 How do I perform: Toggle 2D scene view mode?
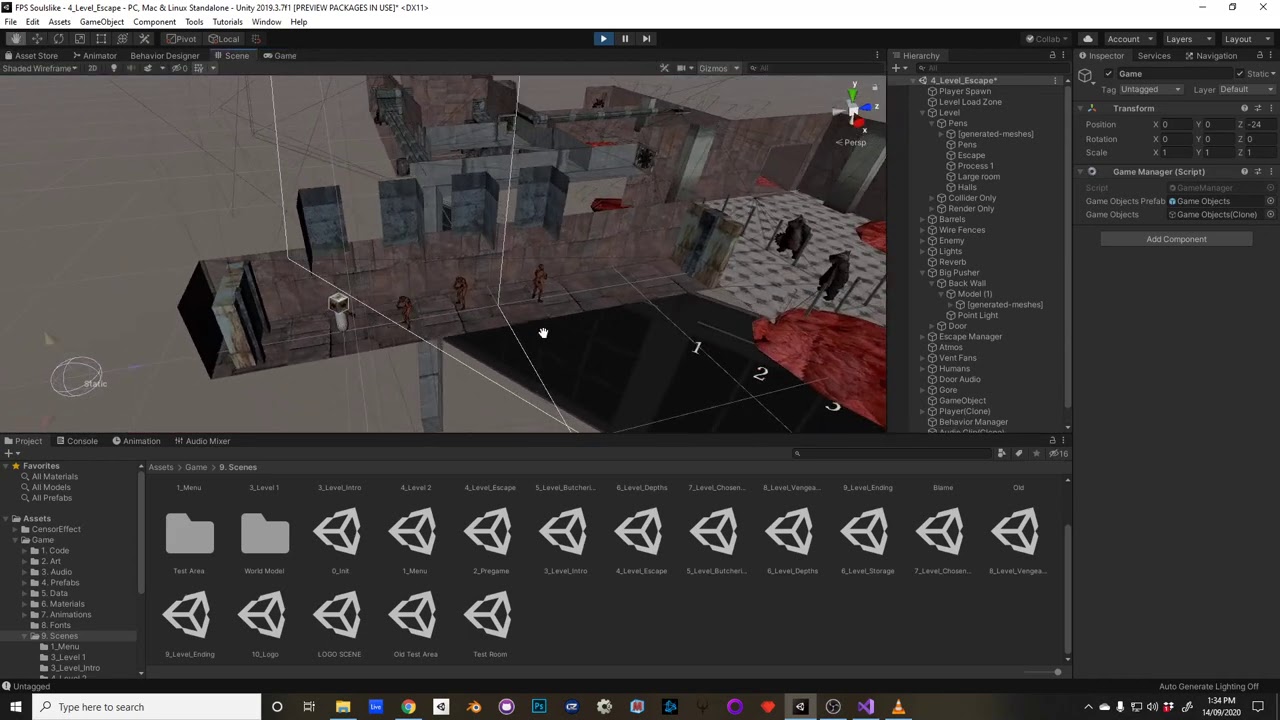(x=93, y=68)
